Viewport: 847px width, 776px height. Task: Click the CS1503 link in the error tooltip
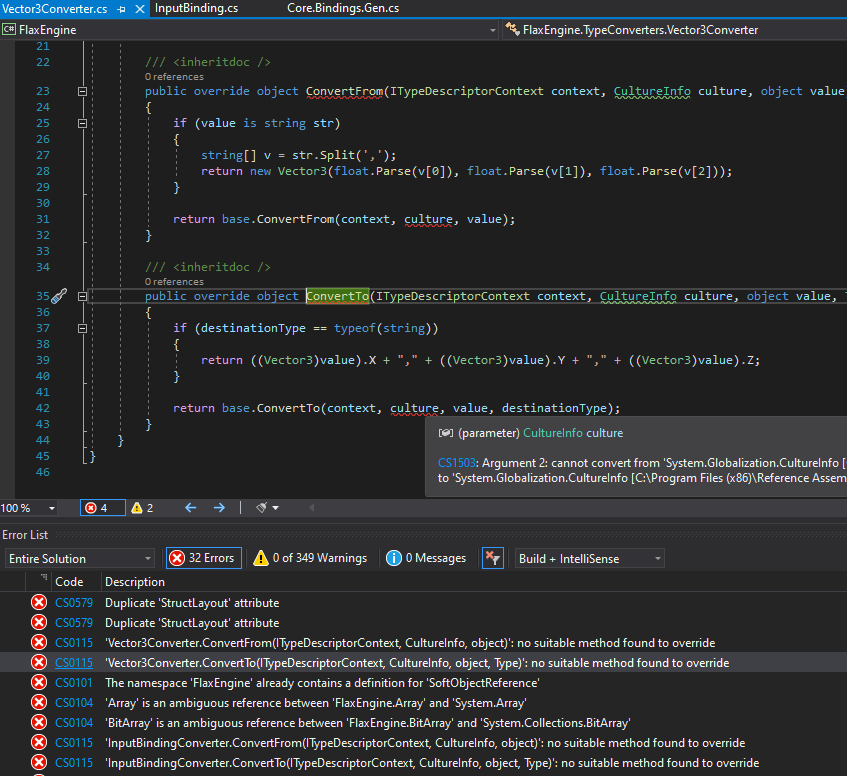[x=454, y=463]
